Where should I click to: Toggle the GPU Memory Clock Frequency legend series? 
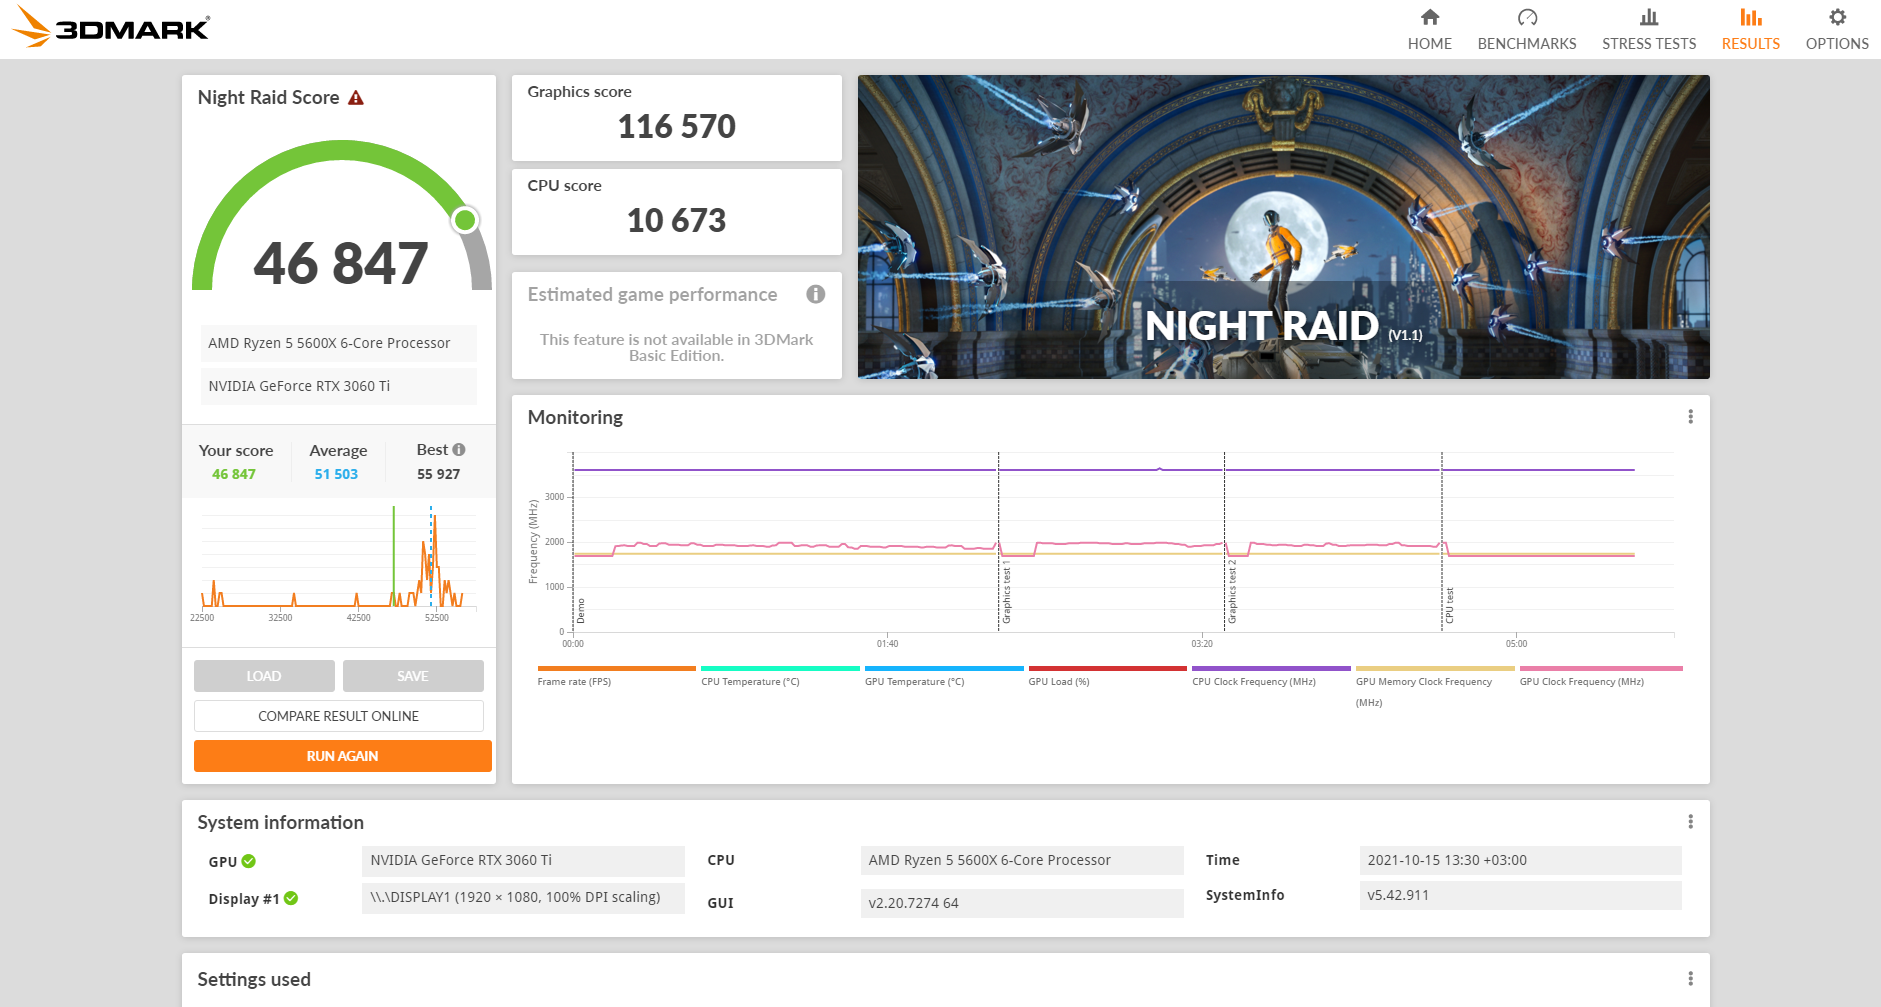pyautogui.click(x=1435, y=687)
